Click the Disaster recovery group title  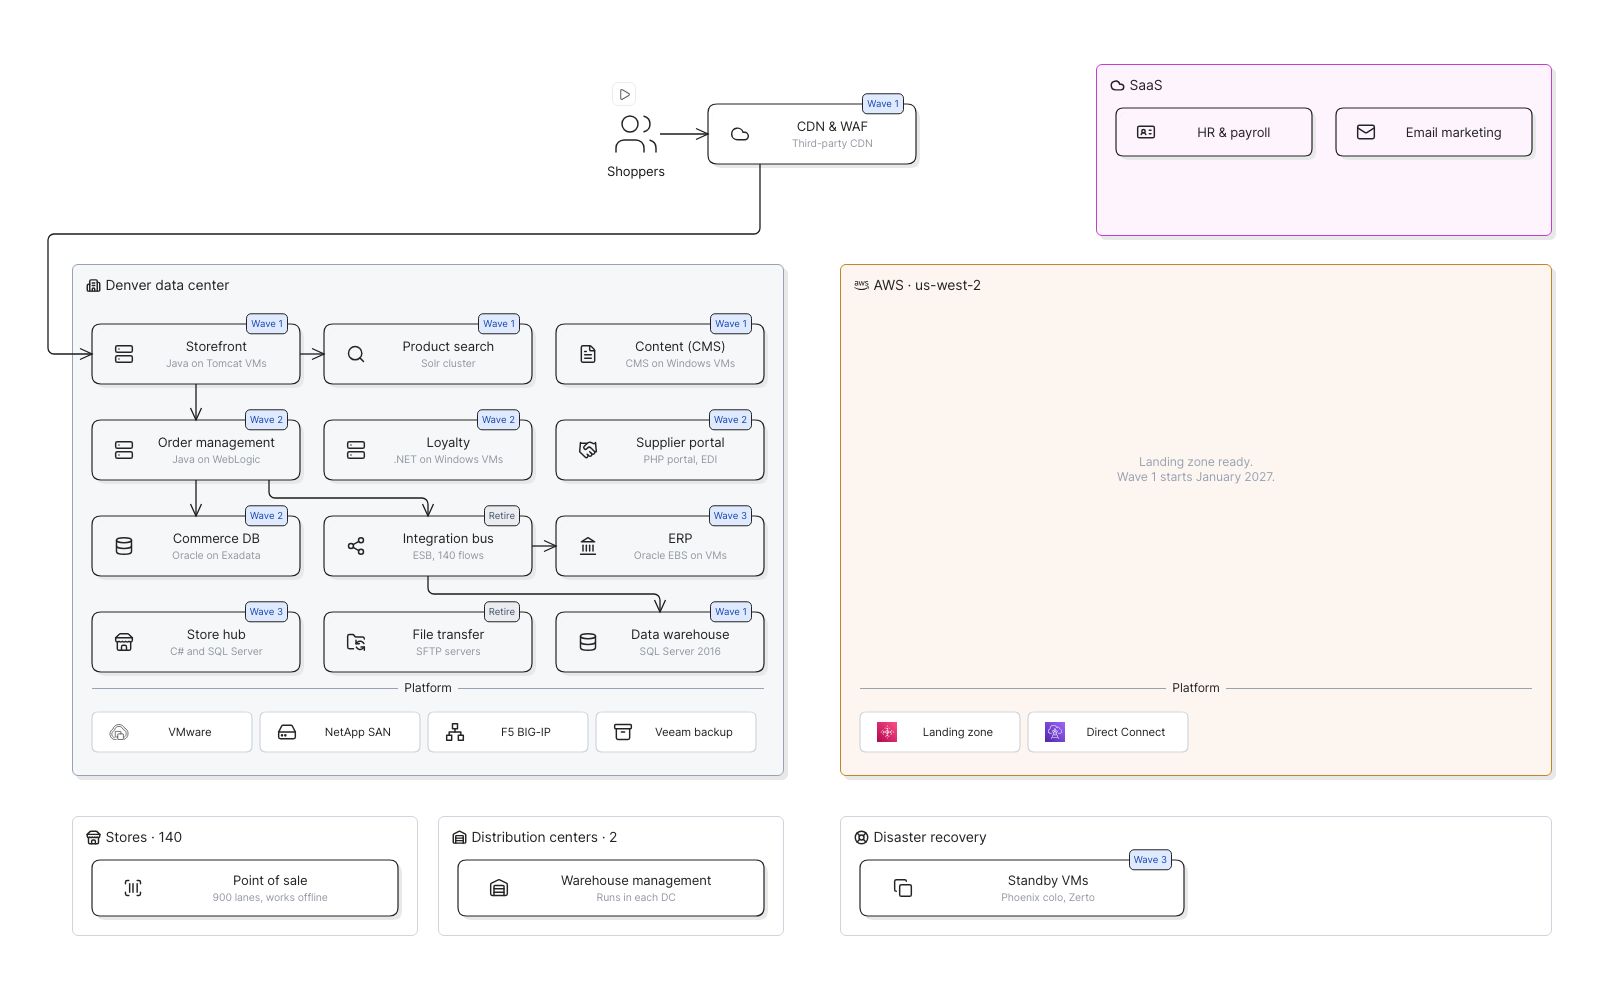coord(930,837)
